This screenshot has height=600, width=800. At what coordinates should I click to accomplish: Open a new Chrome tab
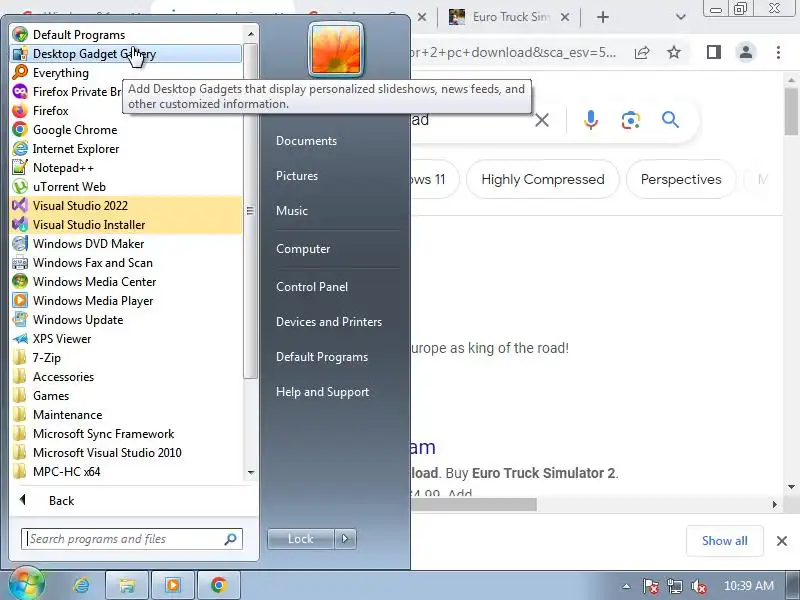tap(603, 17)
